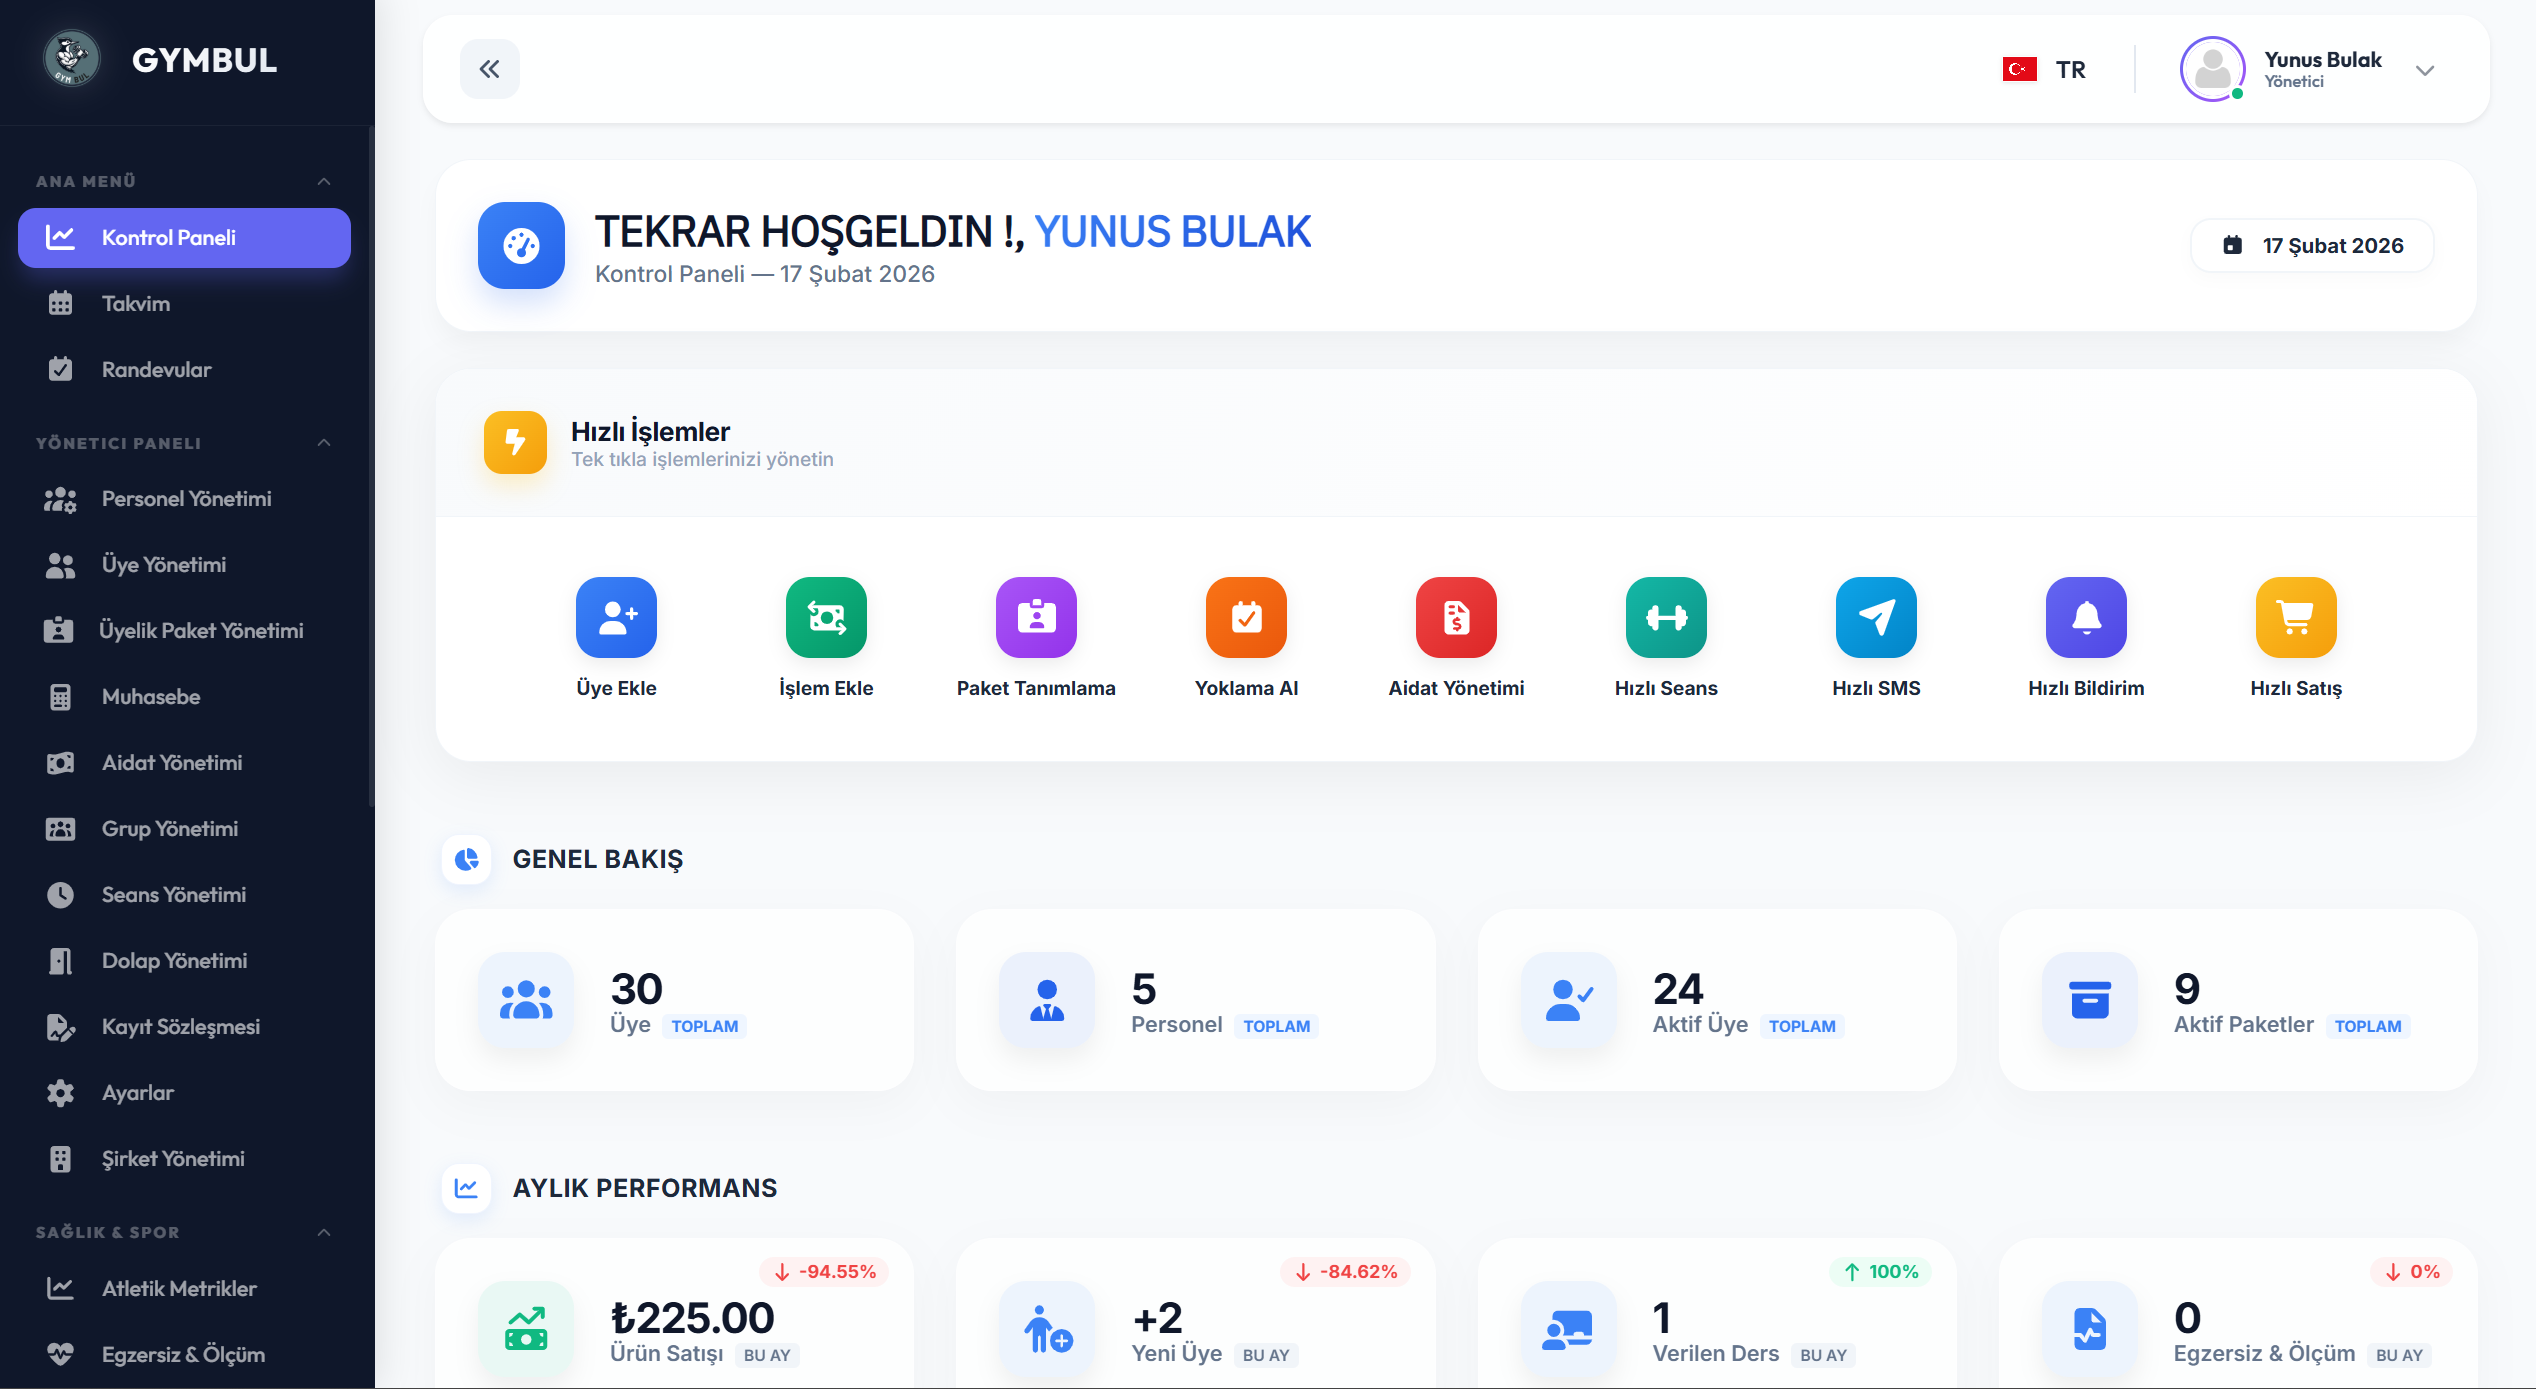Open Muhasebe from the sidebar

[x=150, y=696]
